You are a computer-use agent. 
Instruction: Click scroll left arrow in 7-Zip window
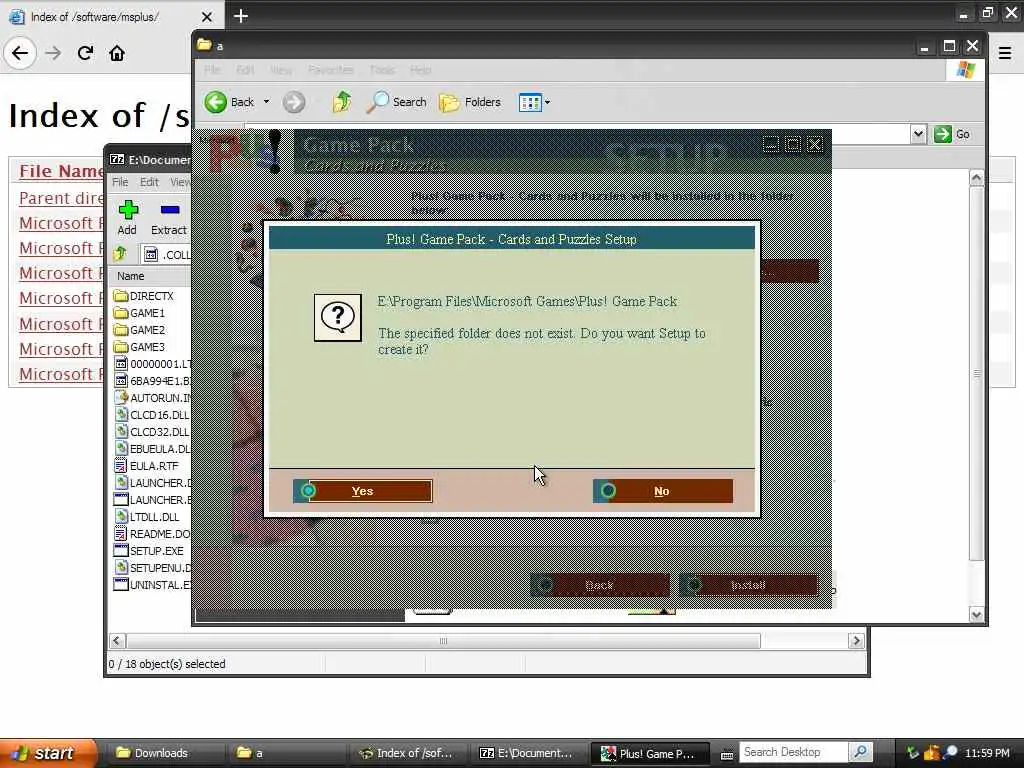pyautogui.click(x=117, y=641)
